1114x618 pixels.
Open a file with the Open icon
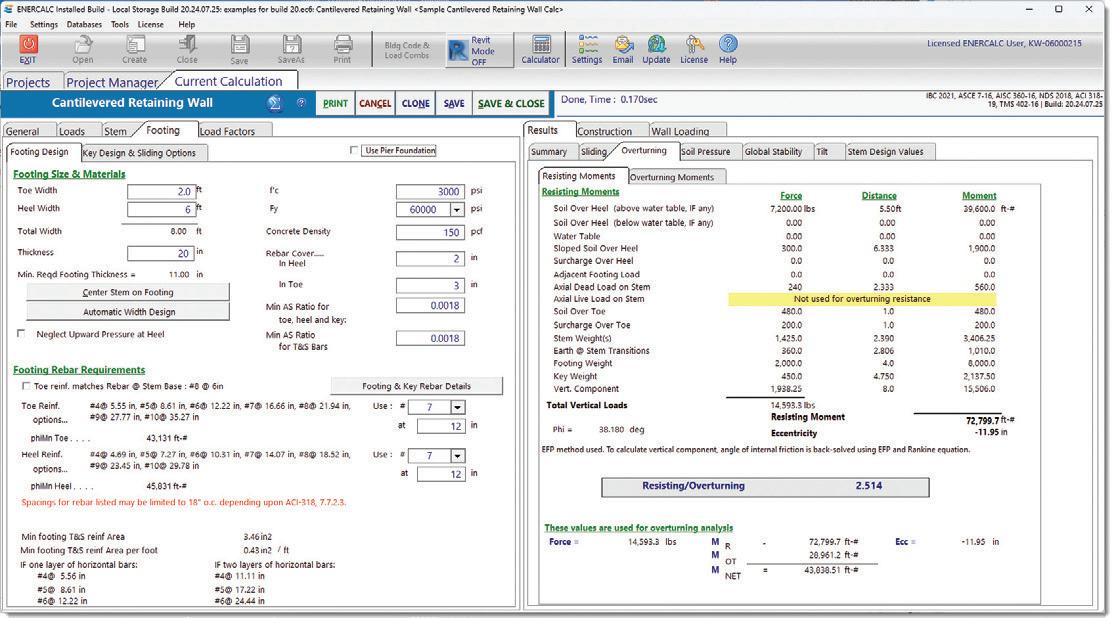[82, 49]
